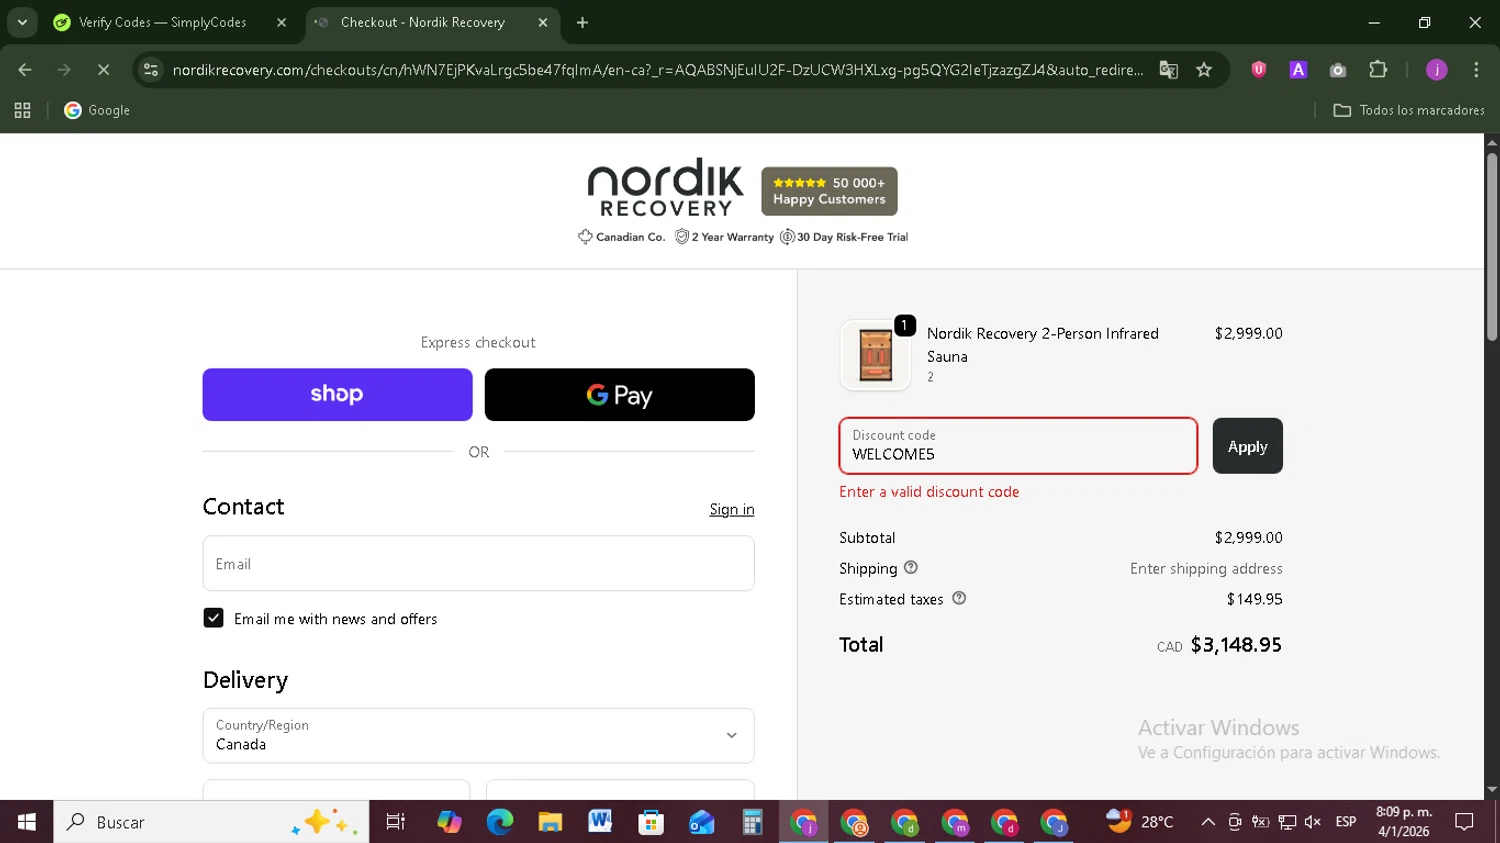This screenshot has width=1500, height=843.
Task: Open a new browser tab
Action: 582,22
